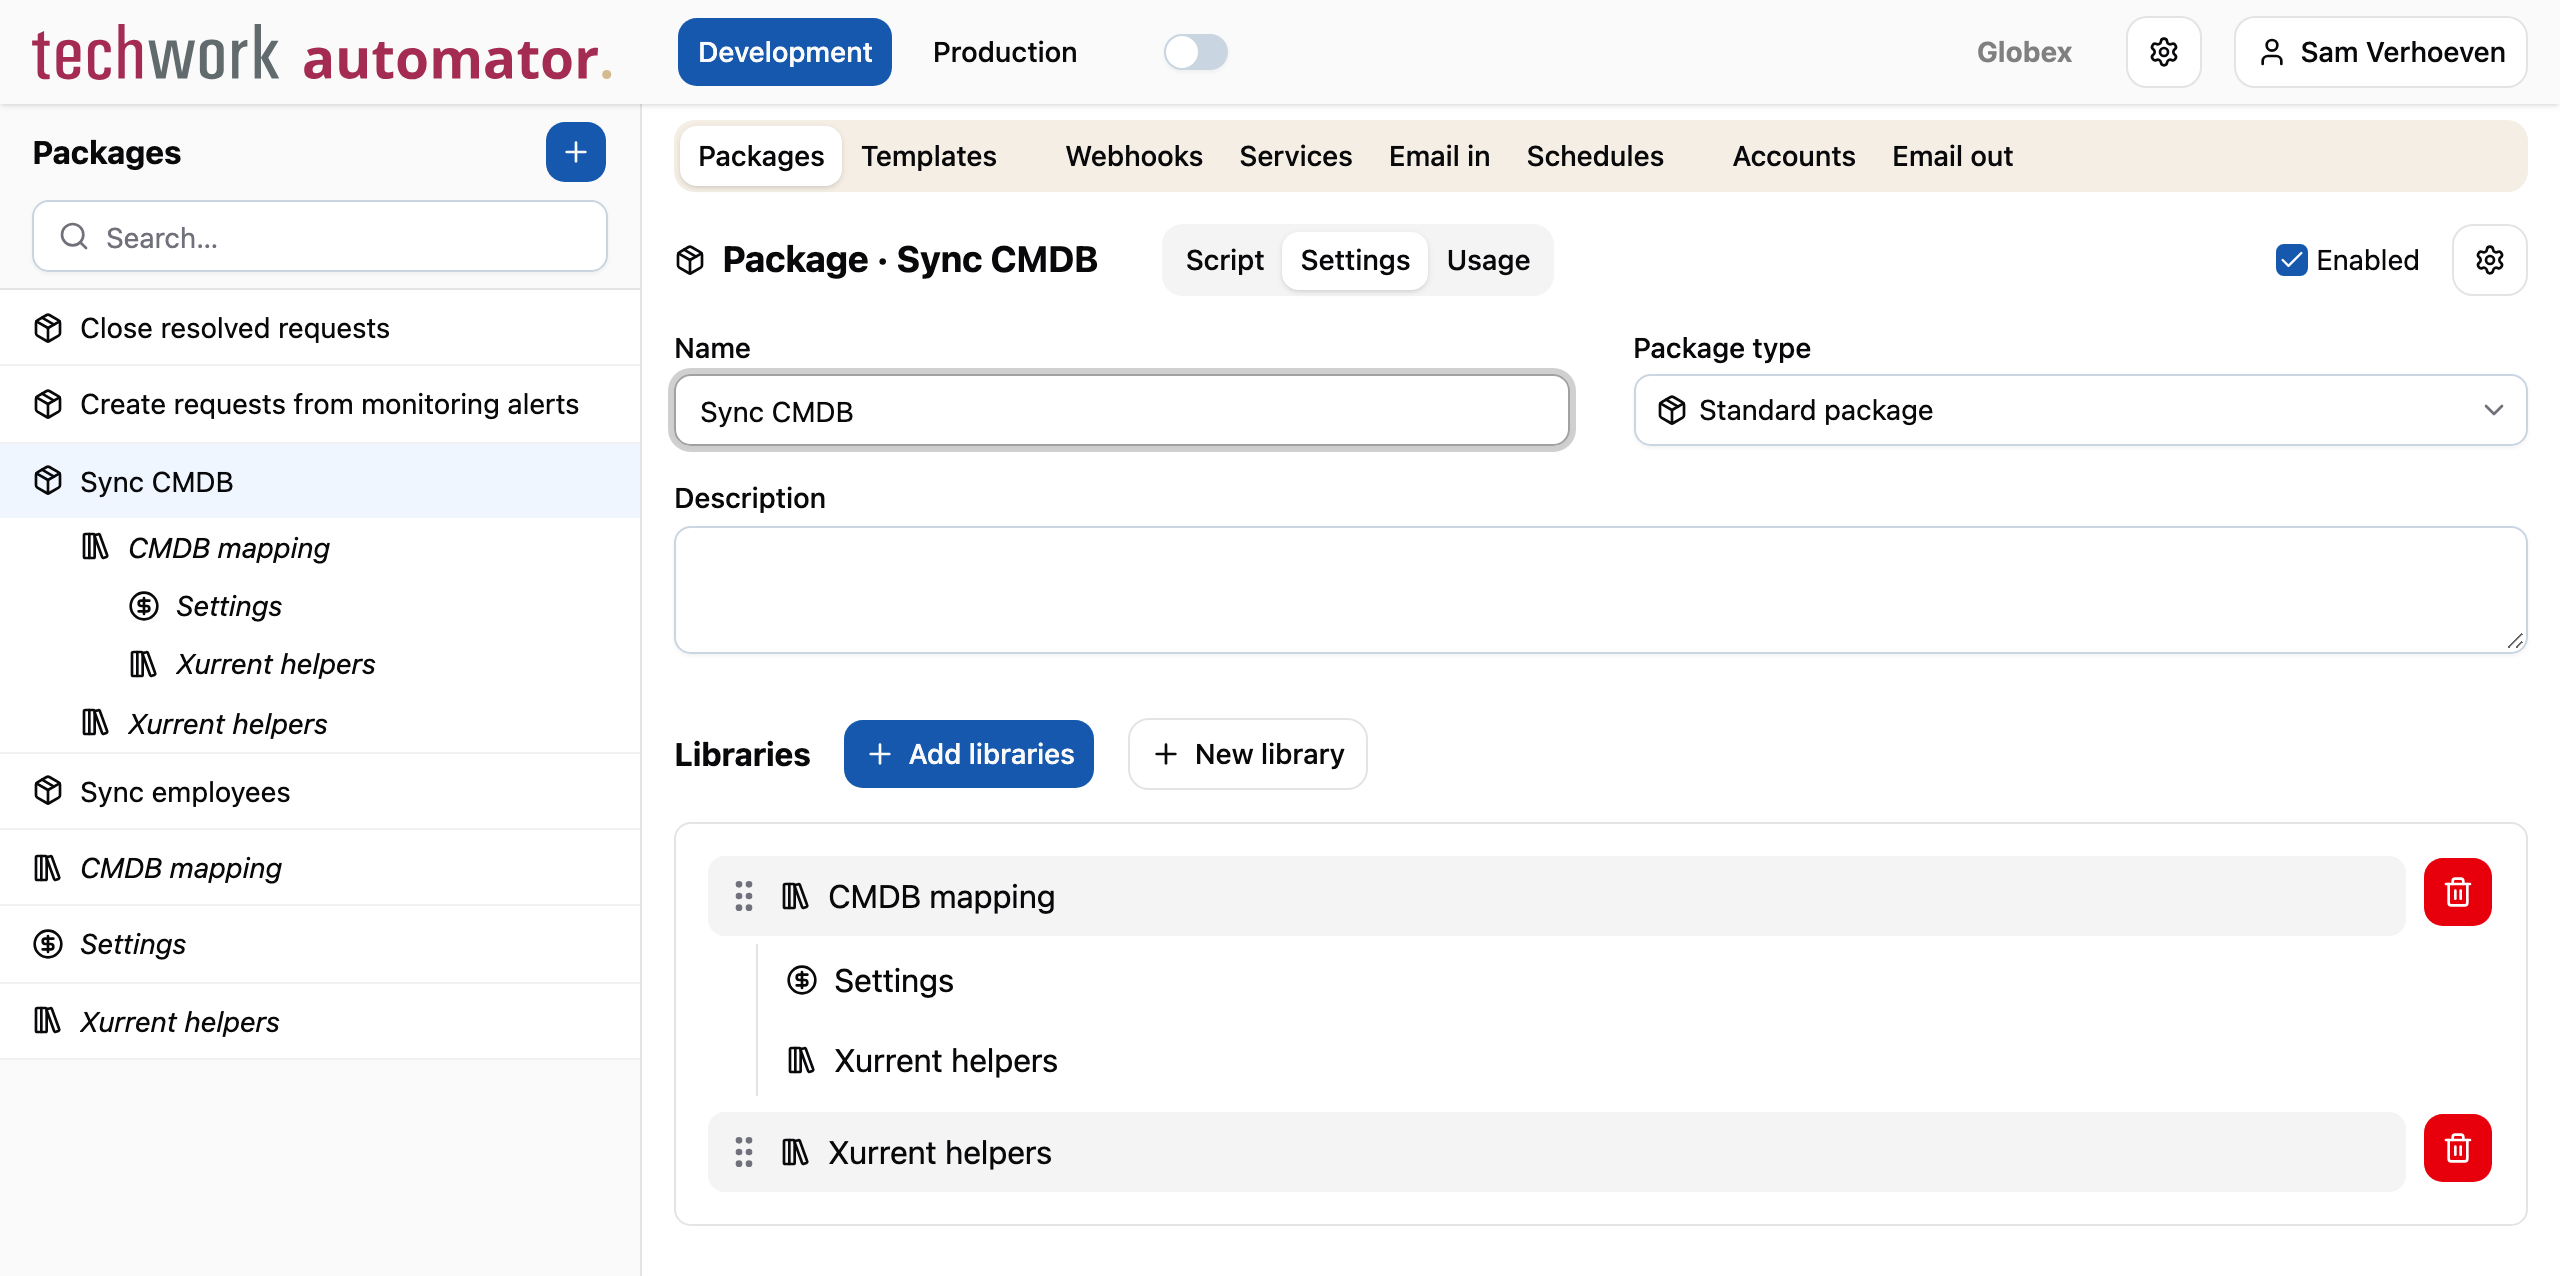Viewport: 2560px width, 1276px height.
Task: Delete the CMDB mapping library with its trash icon
Action: (2457, 892)
